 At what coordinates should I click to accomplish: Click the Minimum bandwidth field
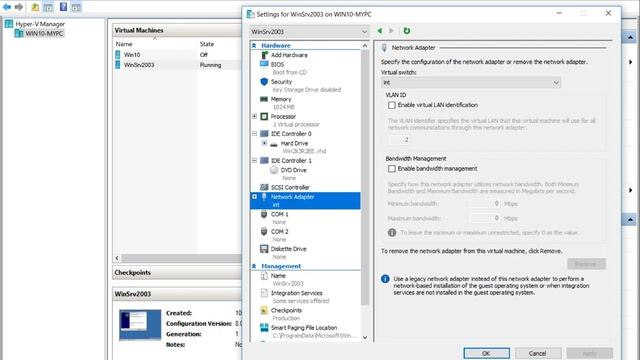click(485, 203)
